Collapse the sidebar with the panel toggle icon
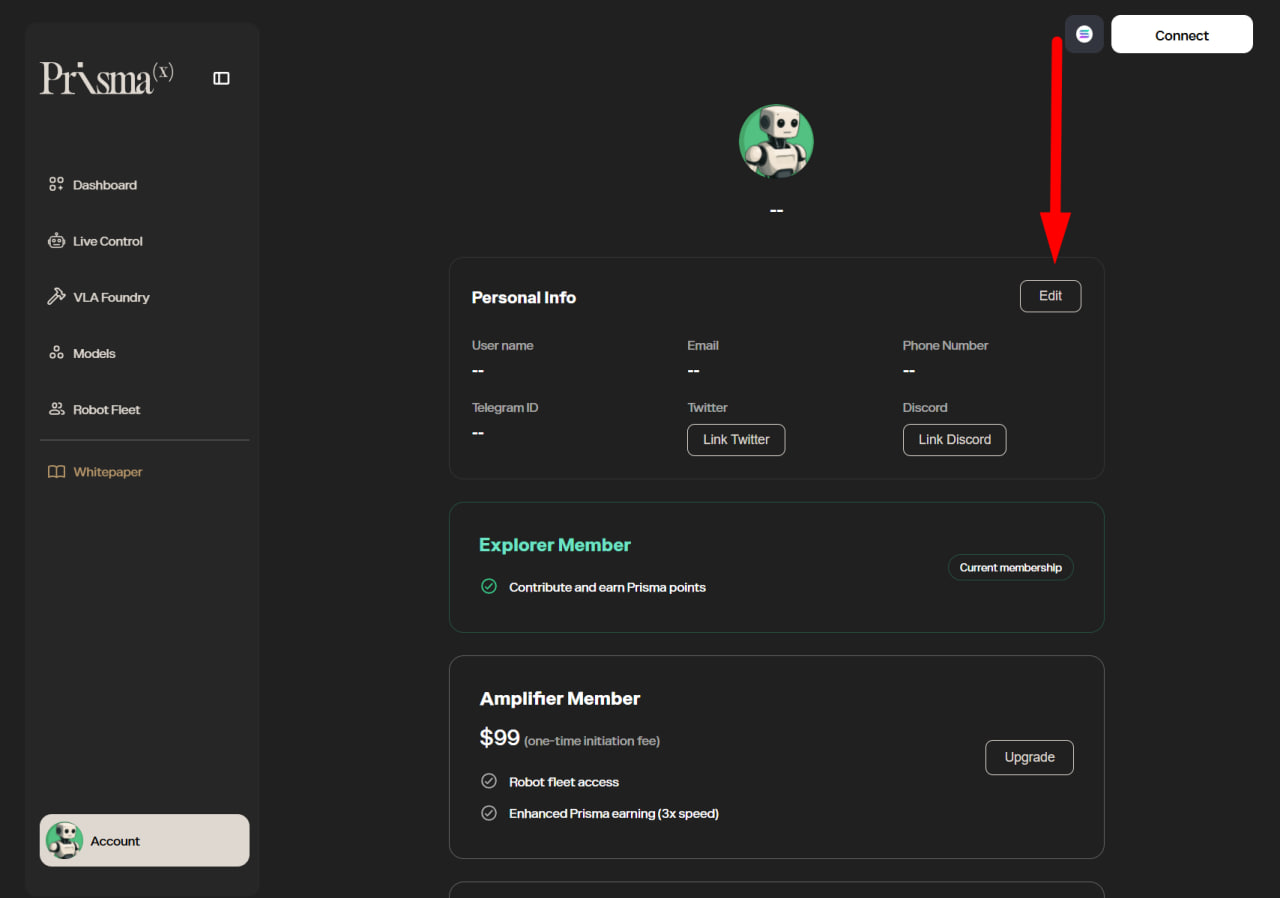Image resolution: width=1280 pixels, height=898 pixels. (x=222, y=78)
